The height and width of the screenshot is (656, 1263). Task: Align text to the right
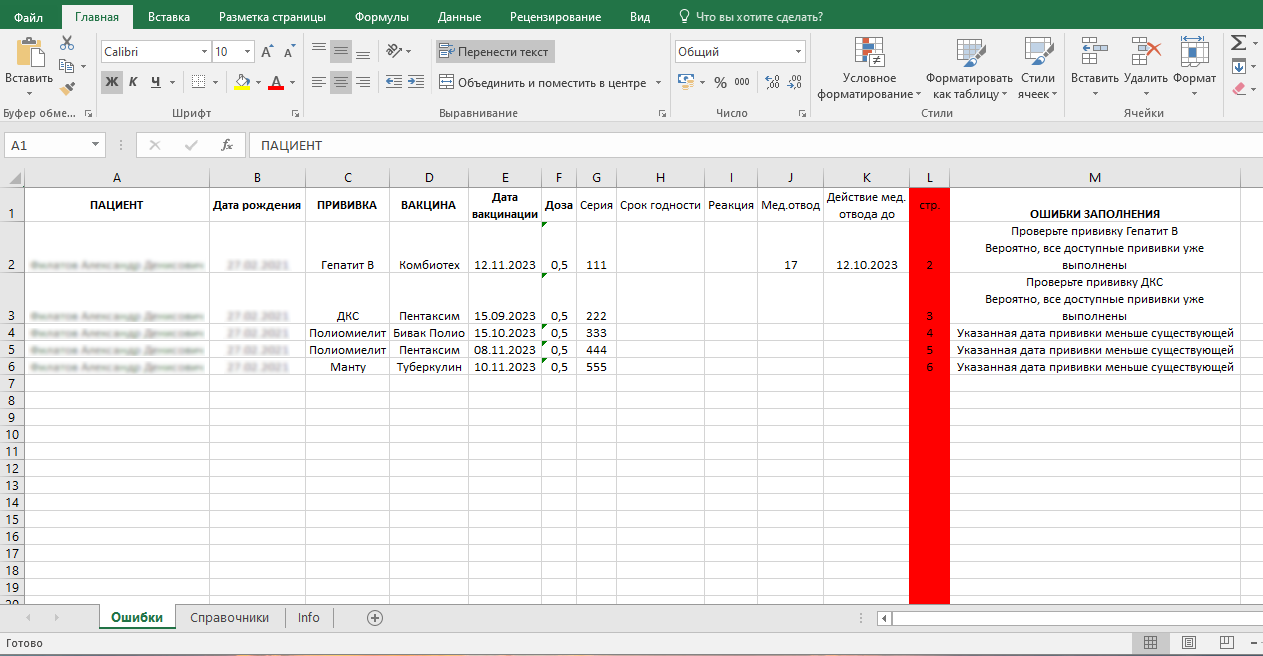[x=365, y=82]
